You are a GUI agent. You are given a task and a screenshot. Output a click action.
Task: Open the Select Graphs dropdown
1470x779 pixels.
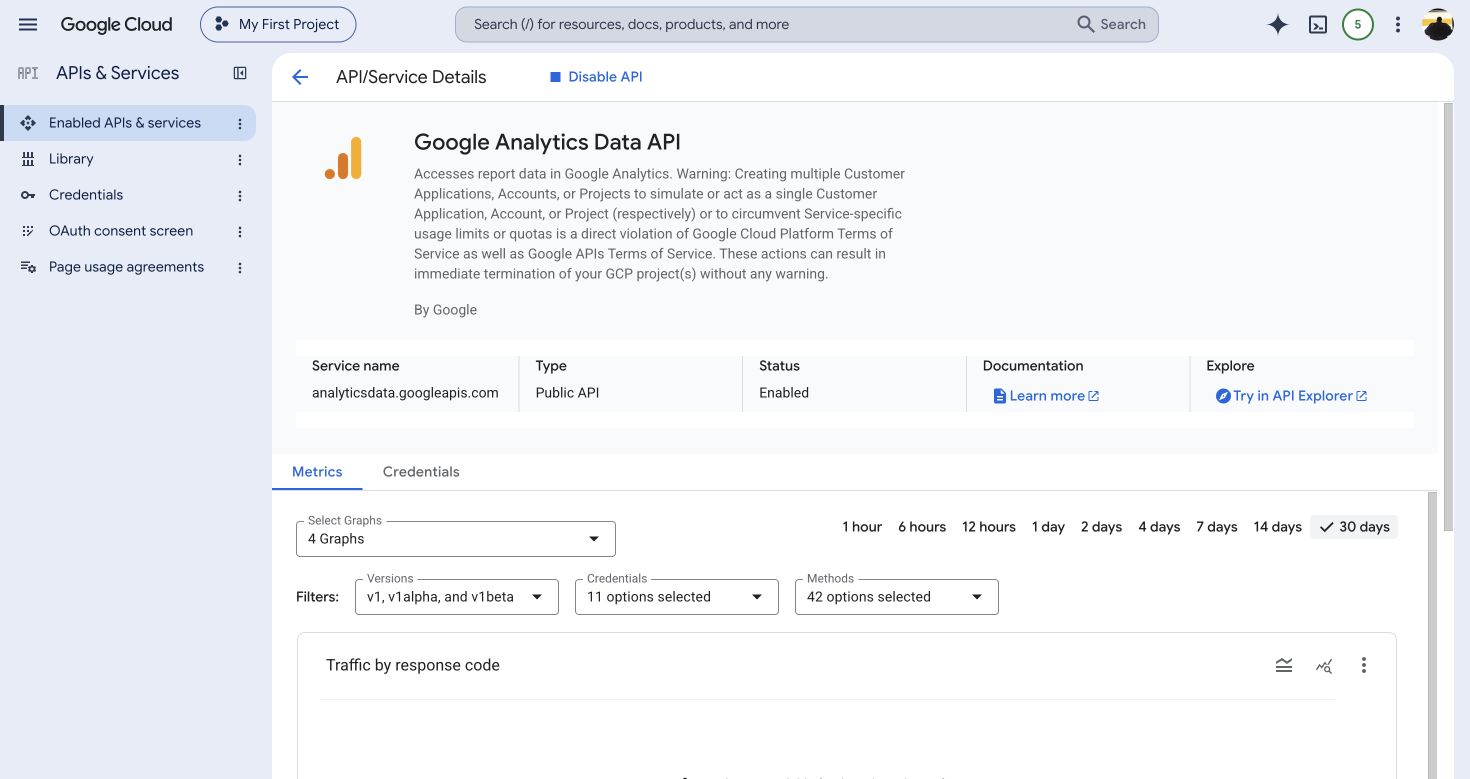(x=456, y=539)
